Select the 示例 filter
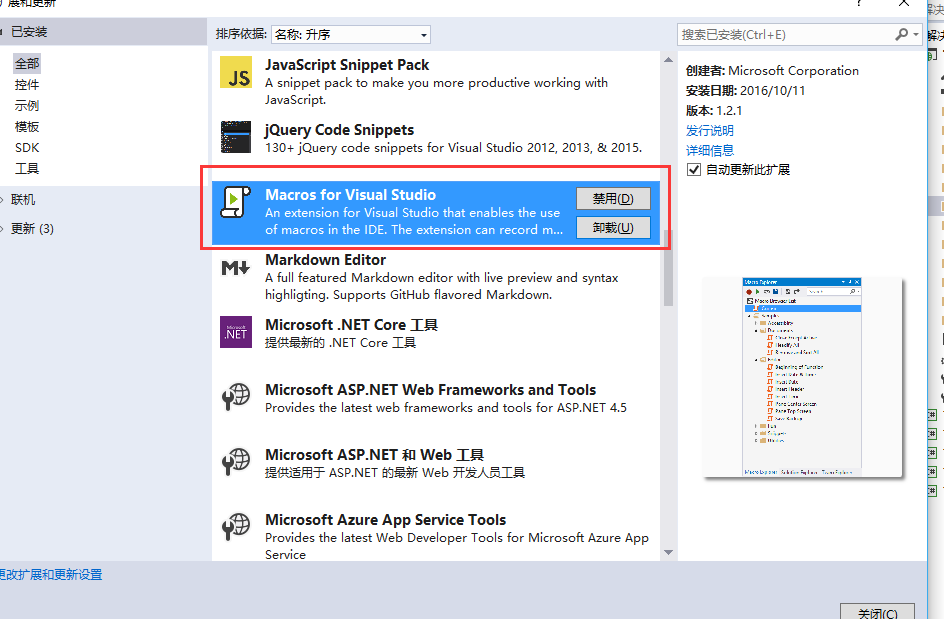Screen dimensions: 944x619 pyautogui.click(x=27, y=106)
